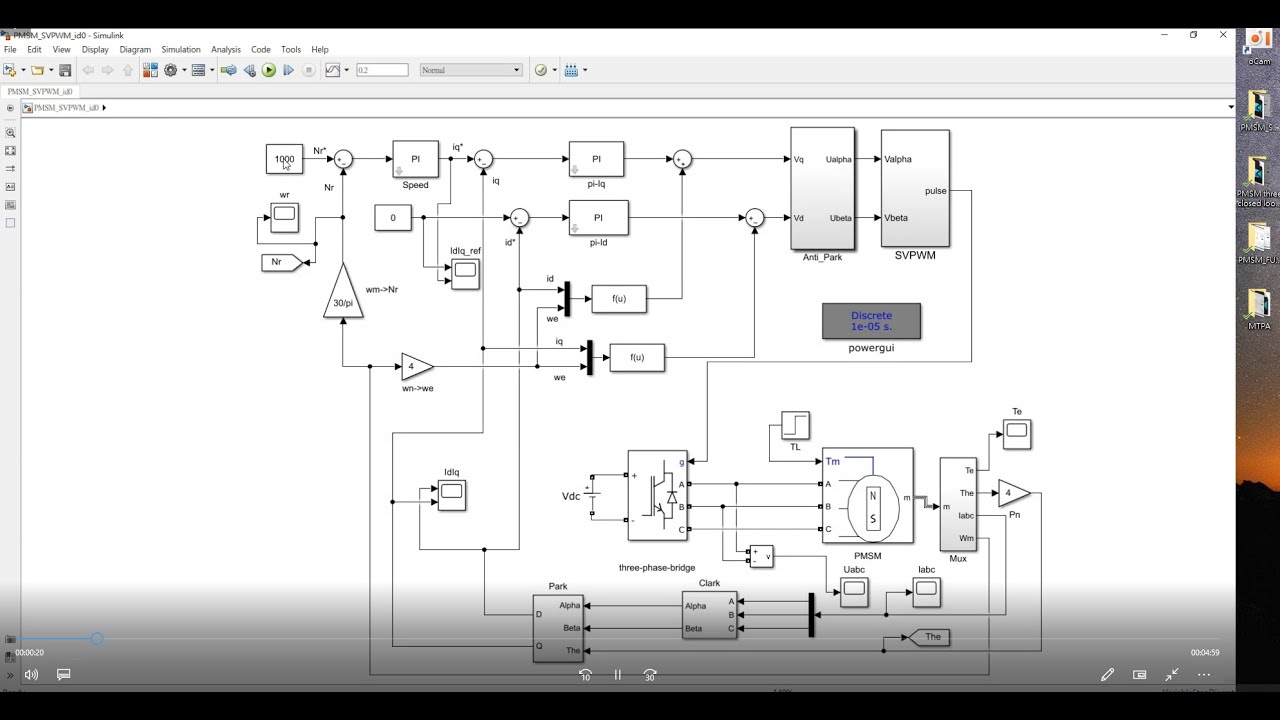Click the Step Back icon

click(x=249, y=70)
